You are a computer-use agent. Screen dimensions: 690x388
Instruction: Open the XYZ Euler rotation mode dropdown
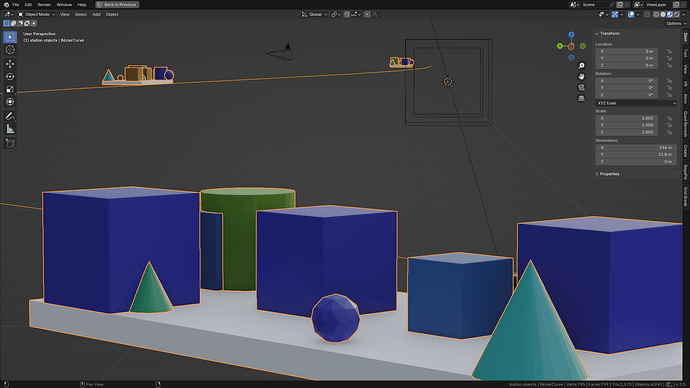(636, 103)
